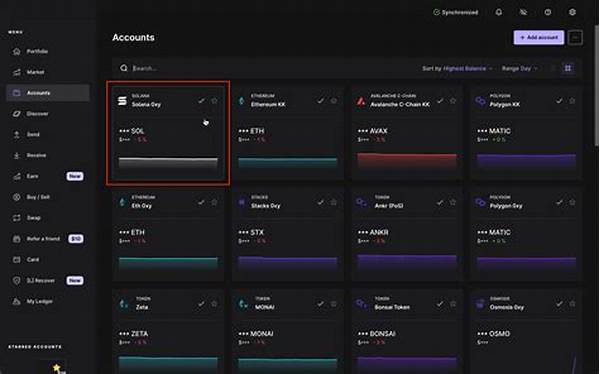Star the Avalanche C-Chain KK account

click(453, 101)
